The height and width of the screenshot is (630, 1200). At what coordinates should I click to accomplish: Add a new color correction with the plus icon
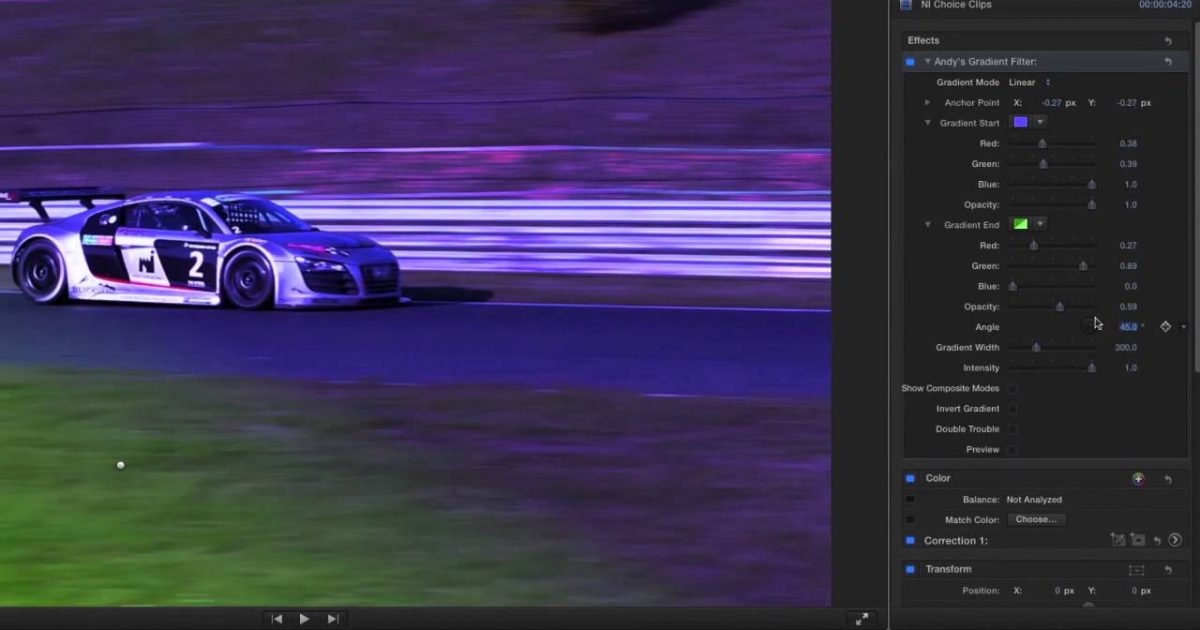(x=1138, y=478)
